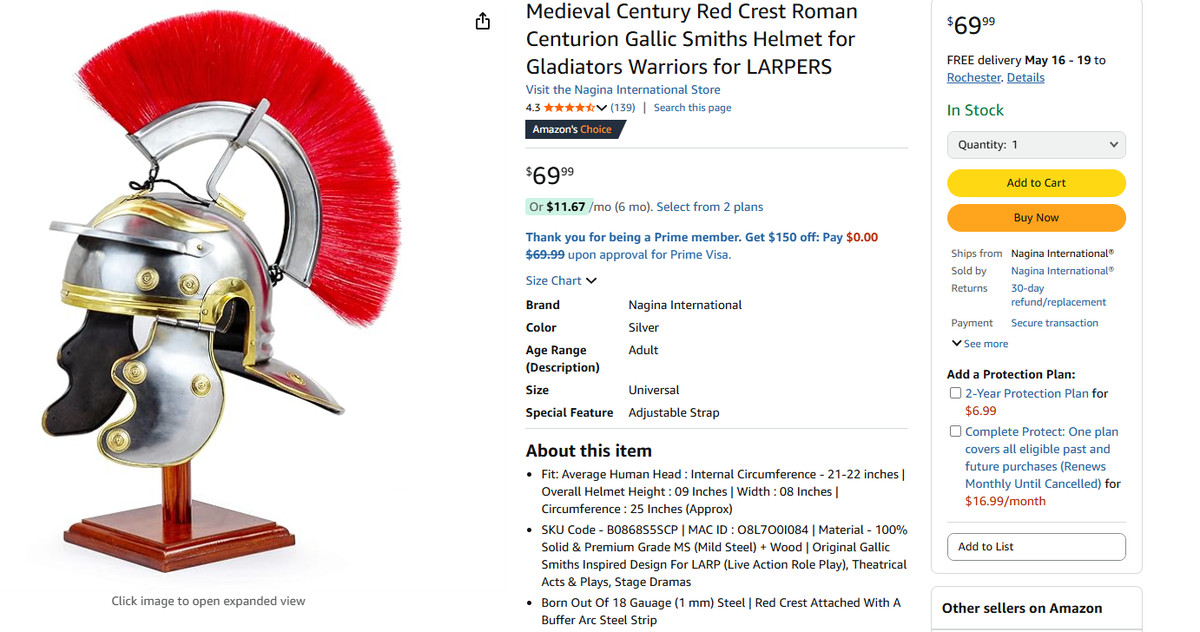This screenshot has width=1200, height=632.
Task: Expand See more seller details
Action: 980,344
